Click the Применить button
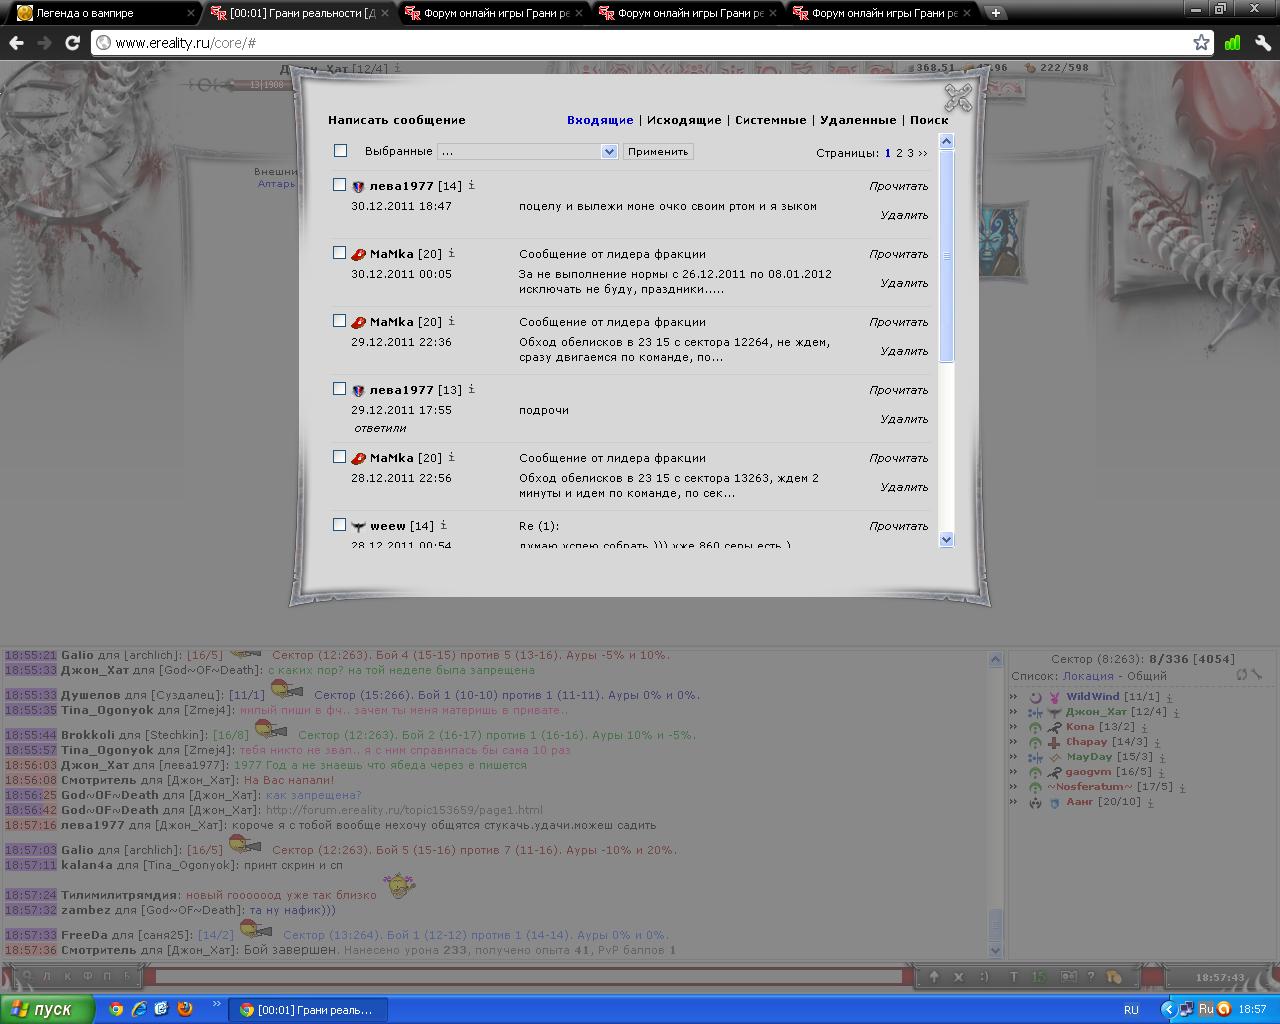Screen dimensions: 1280x1024 point(658,152)
